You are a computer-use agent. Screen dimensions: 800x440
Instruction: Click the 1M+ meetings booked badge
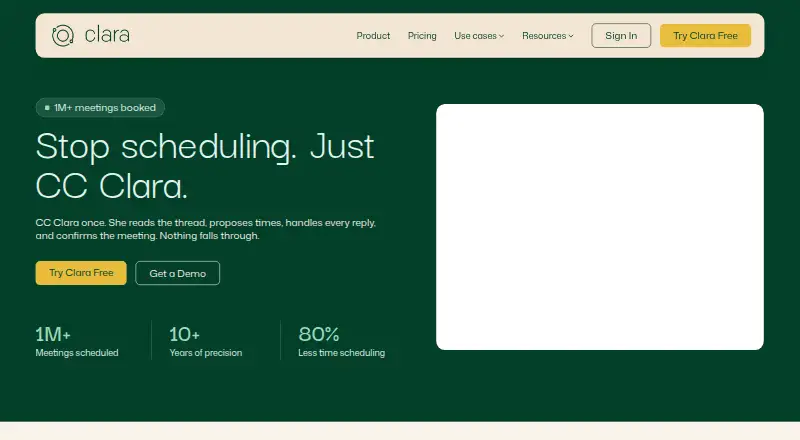(100, 108)
